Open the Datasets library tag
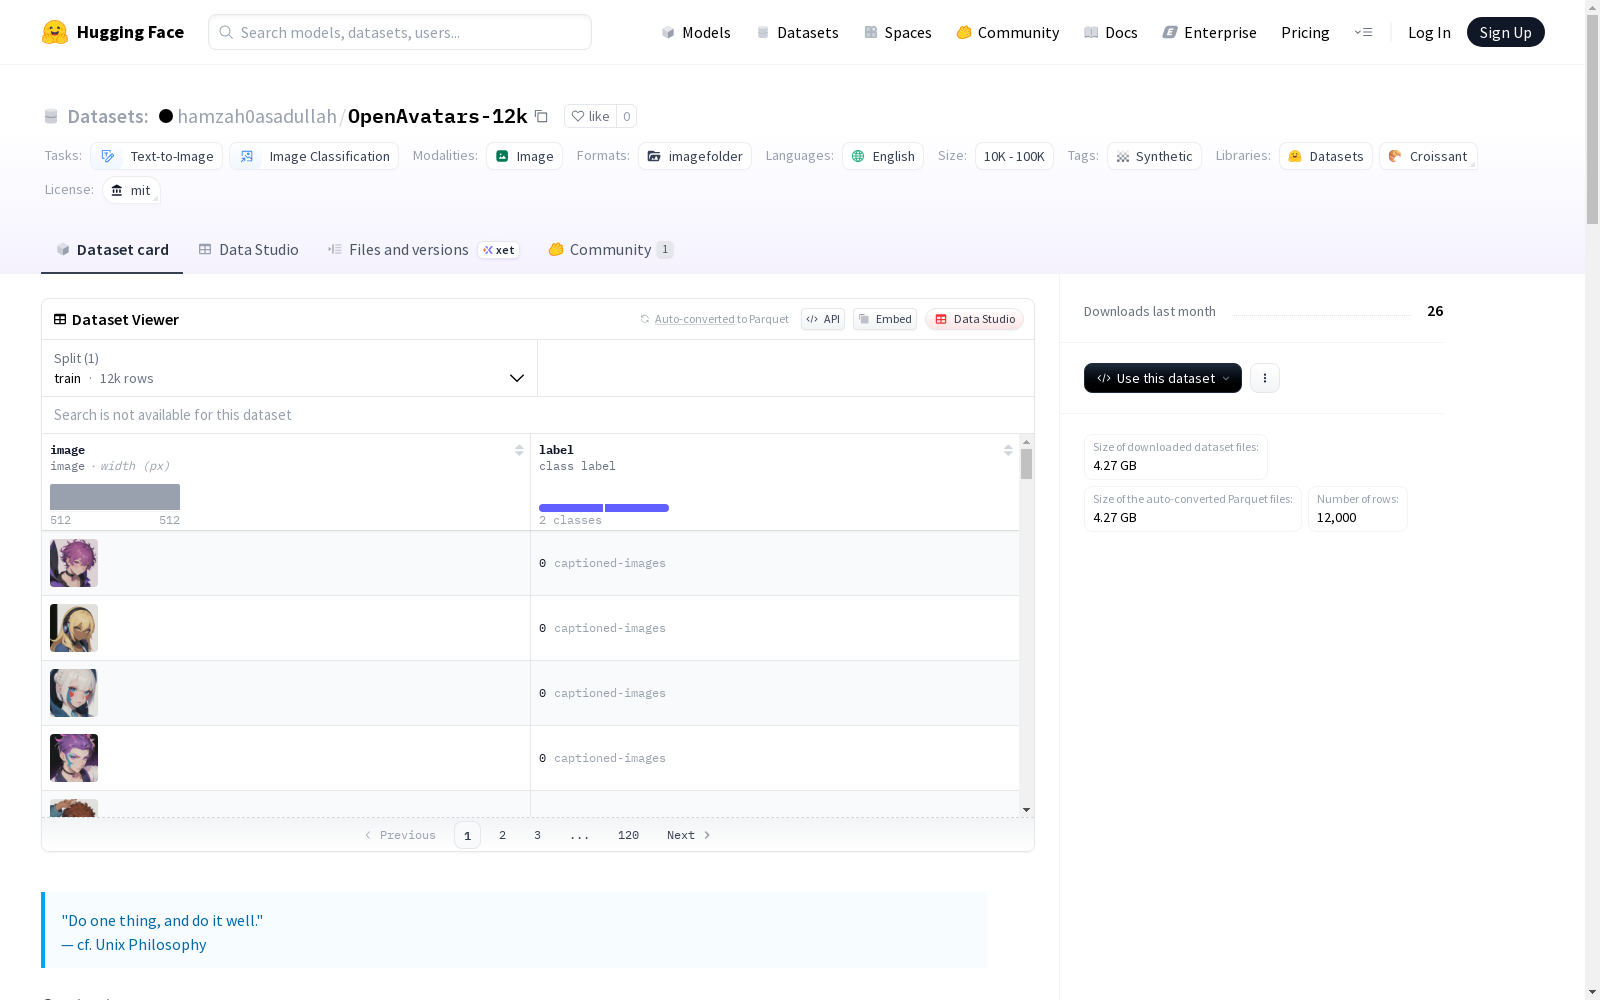 point(1326,156)
